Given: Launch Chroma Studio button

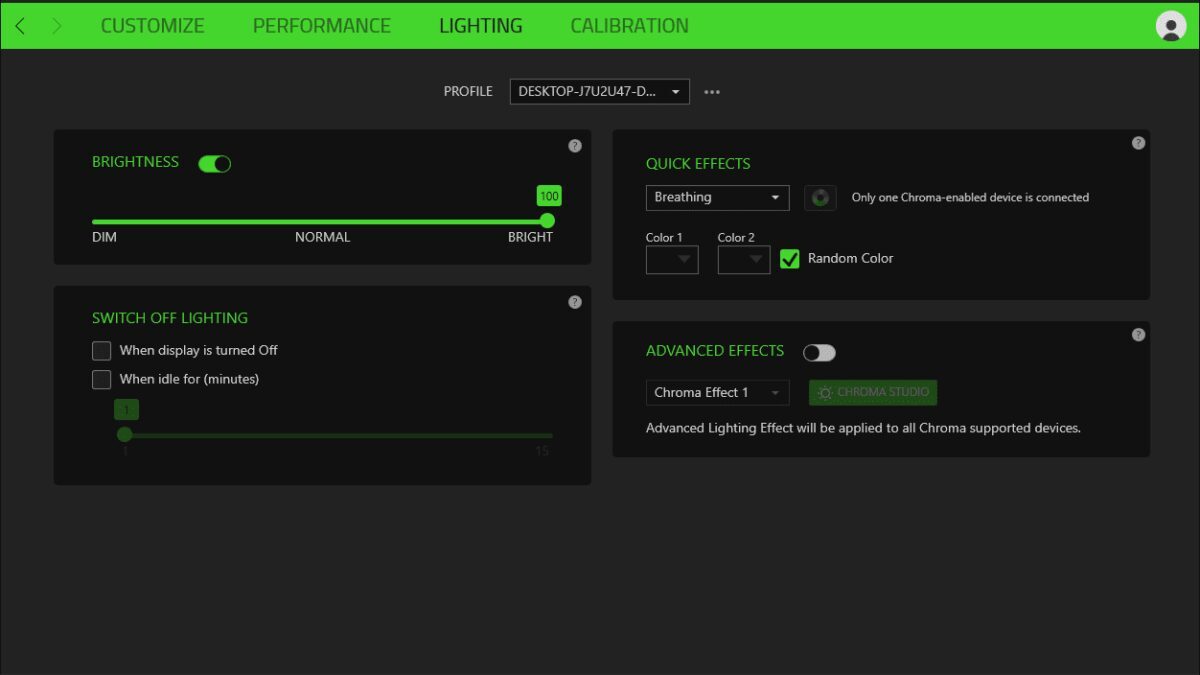Looking at the screenshot, I should tap(873, 392).
